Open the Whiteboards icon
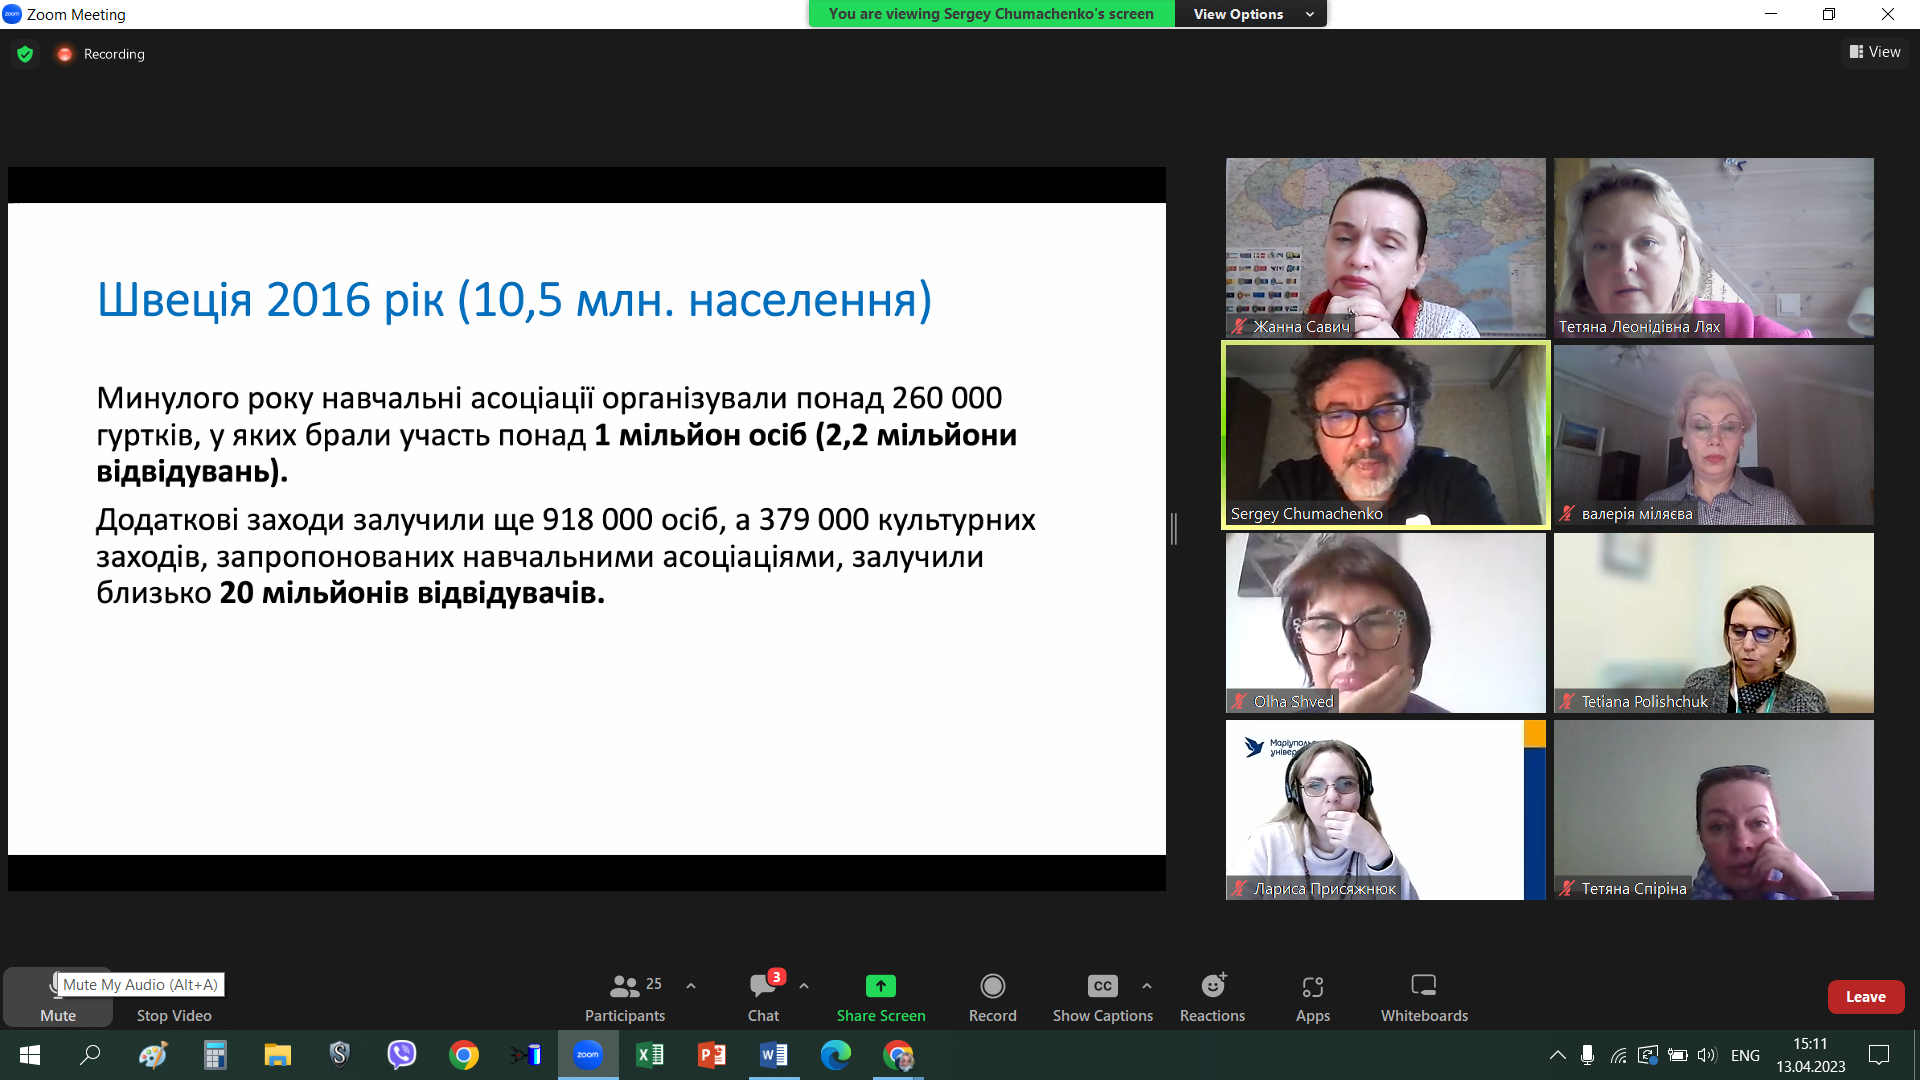Screen dimensions: 1920x1080 (x=1423, y=986)
